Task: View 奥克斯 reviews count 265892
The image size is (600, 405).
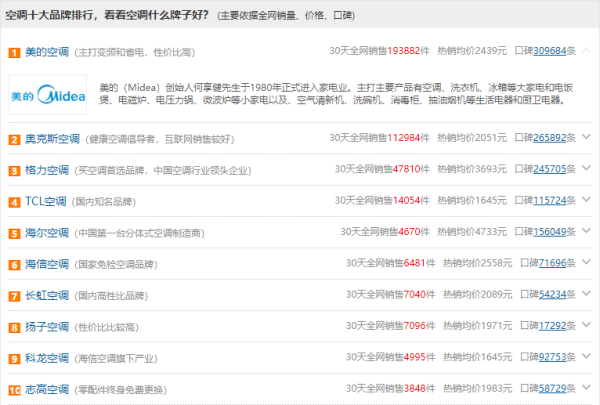Action: click(x=549, y=138)
